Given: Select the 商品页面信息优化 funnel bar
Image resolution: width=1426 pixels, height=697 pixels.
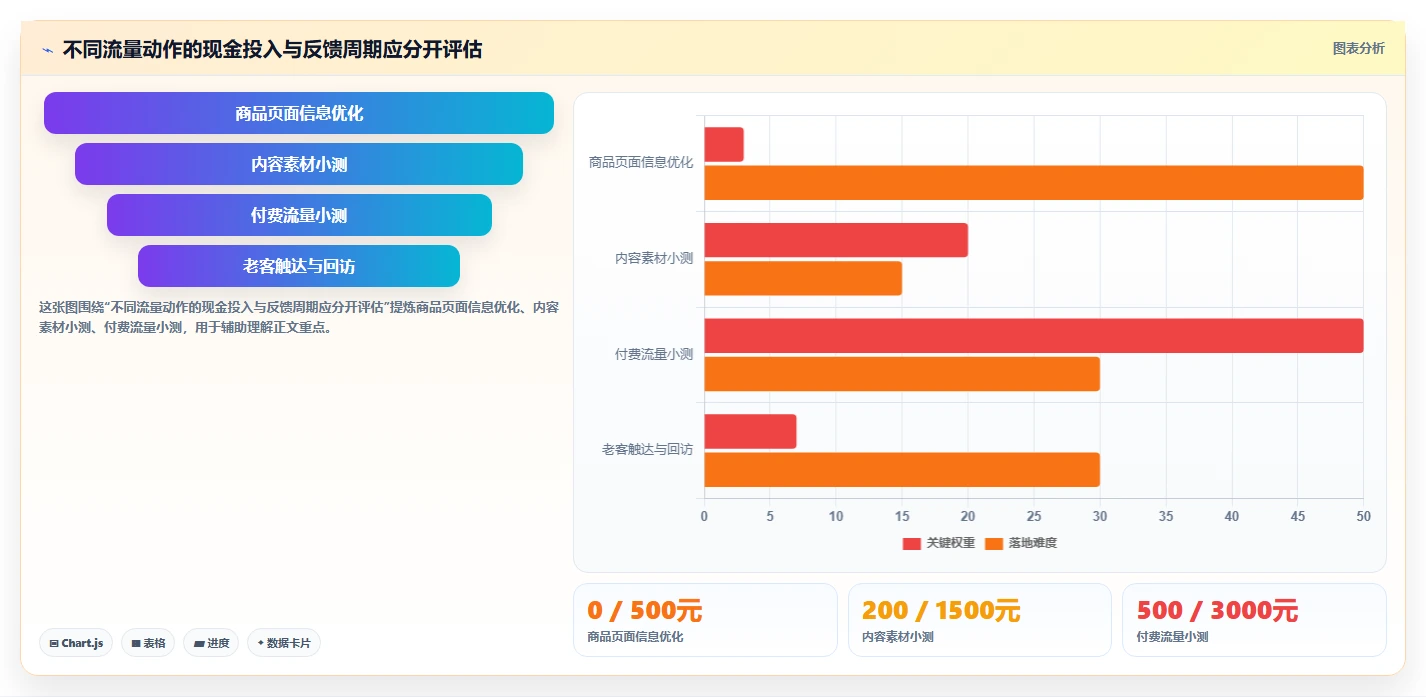Looking at the screenshot, I should [x=299, y=113].
